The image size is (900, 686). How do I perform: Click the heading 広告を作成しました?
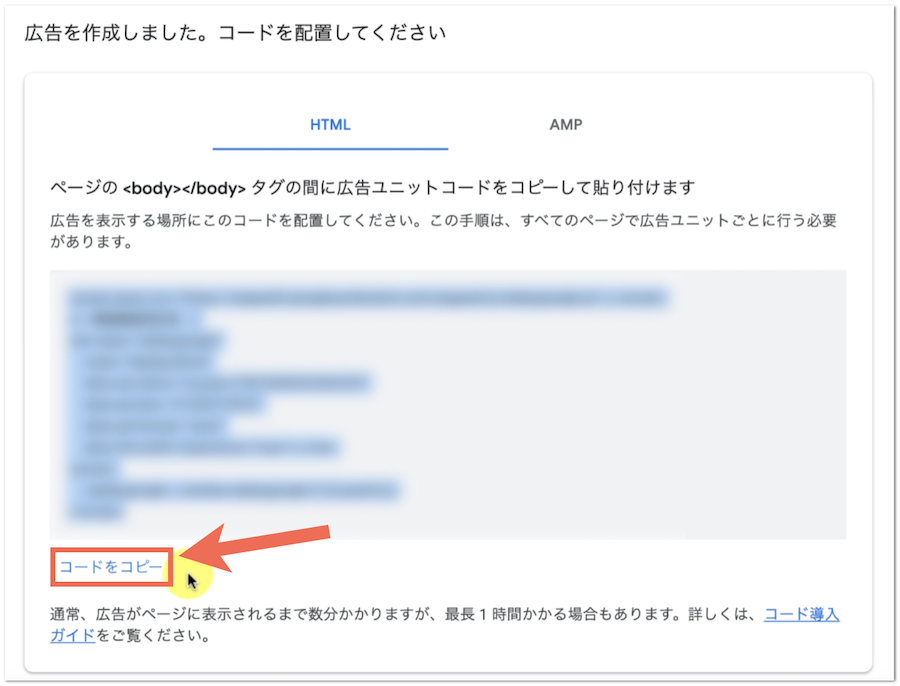tap(235, 33)
